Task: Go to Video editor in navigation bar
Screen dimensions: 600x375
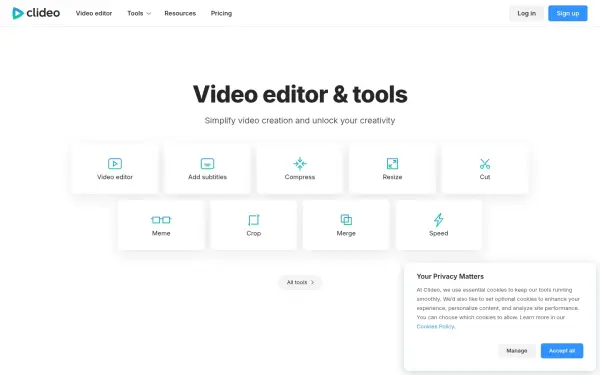Action: pyautogui.click(x=94, y=13)
